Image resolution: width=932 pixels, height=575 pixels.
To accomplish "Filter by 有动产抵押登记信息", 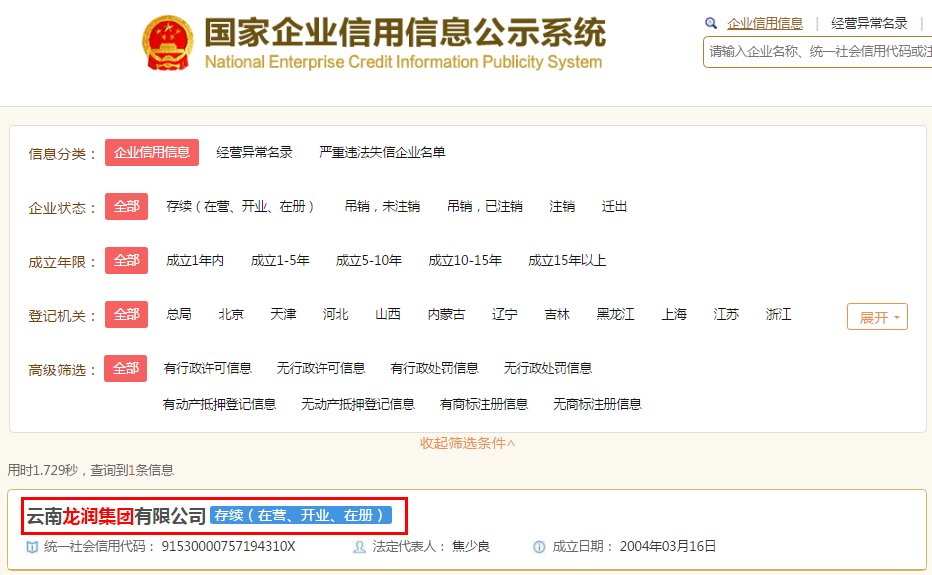I will [x=219, y=404].
